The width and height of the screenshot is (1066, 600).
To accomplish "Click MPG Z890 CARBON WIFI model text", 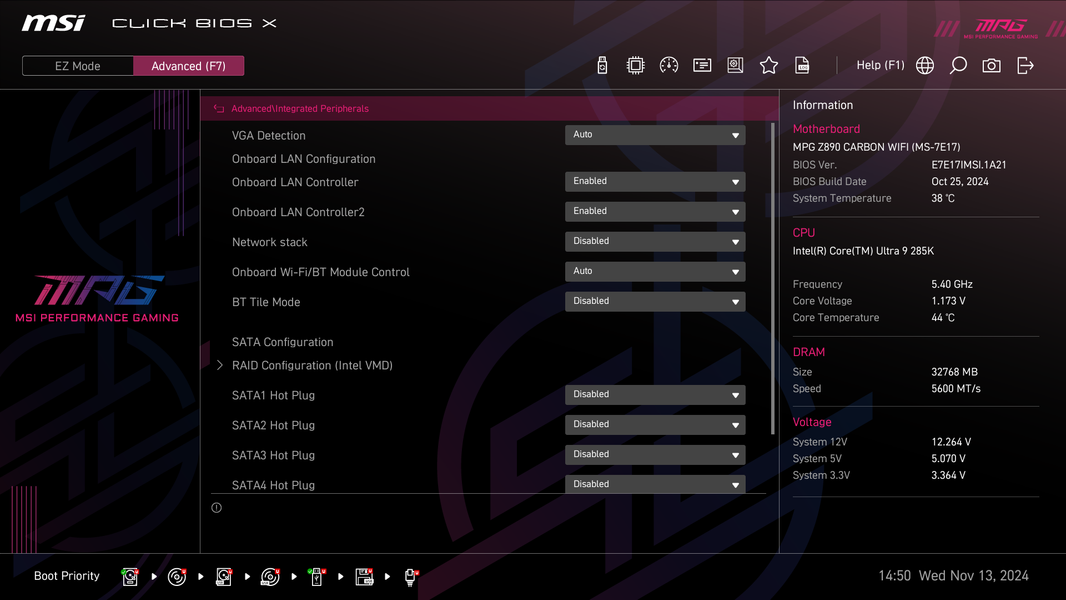I will 876,147.
